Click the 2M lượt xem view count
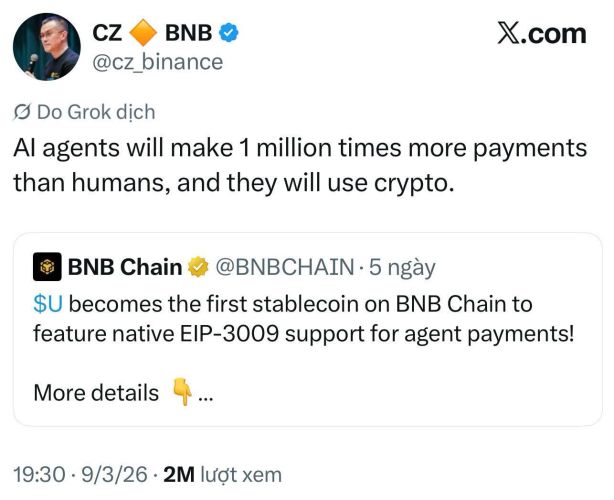 click(222, 474)
